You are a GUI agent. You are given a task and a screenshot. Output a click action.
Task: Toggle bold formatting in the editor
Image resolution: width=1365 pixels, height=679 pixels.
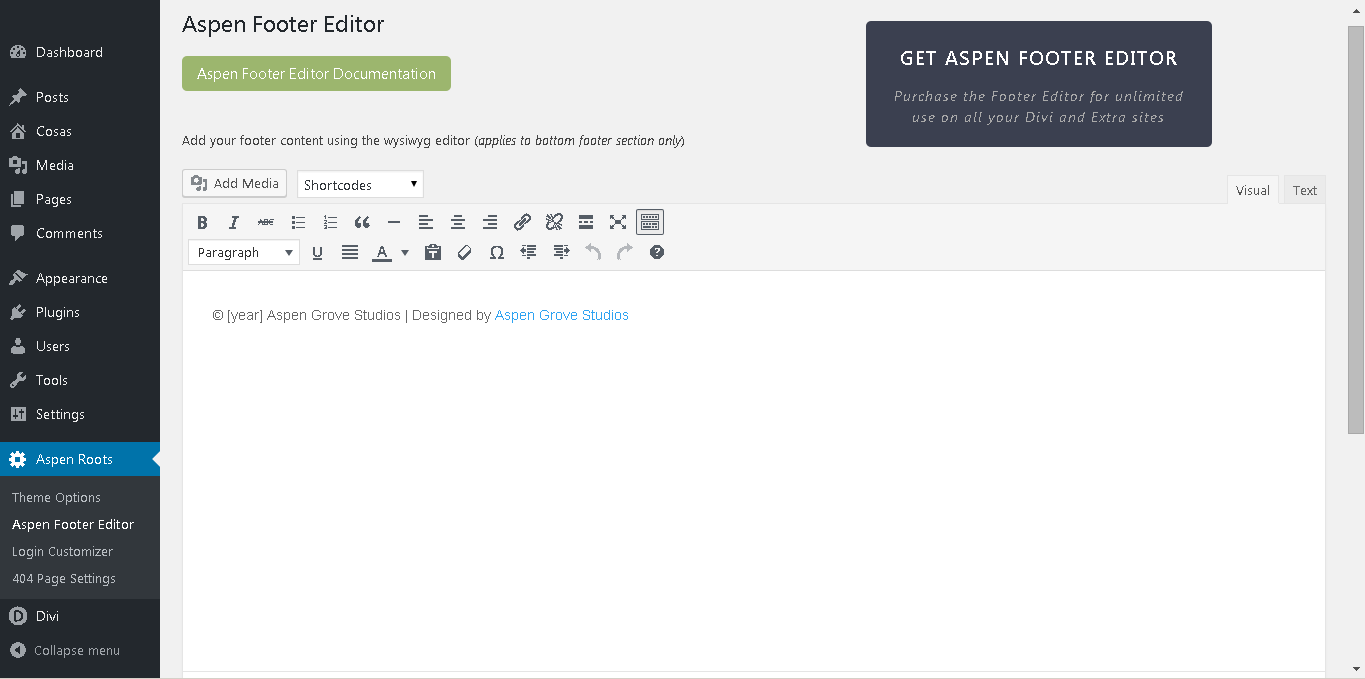point(202,222)
